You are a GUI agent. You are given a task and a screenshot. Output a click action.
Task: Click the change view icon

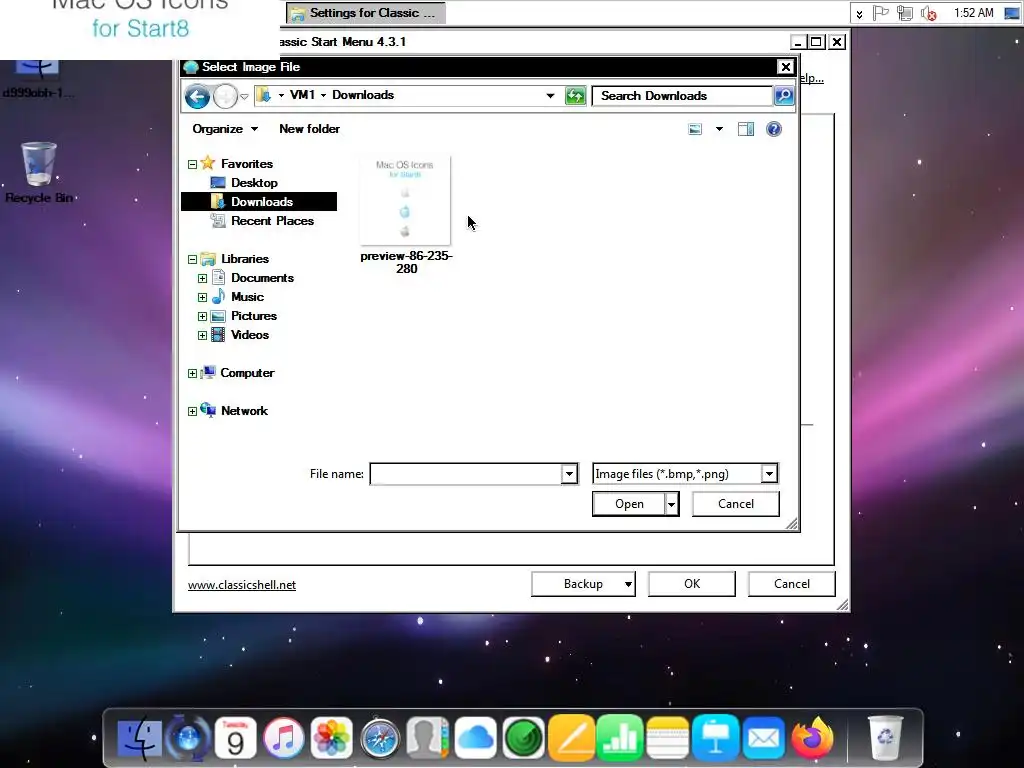tap(695, 129)
